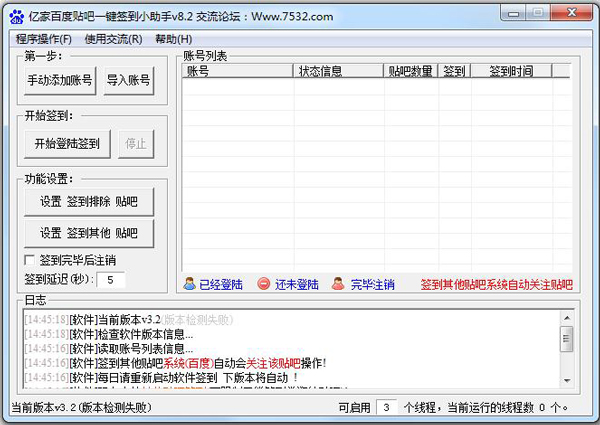
Task: Open the 使用交流(R) menu
Action: click(x=113, y=39)
